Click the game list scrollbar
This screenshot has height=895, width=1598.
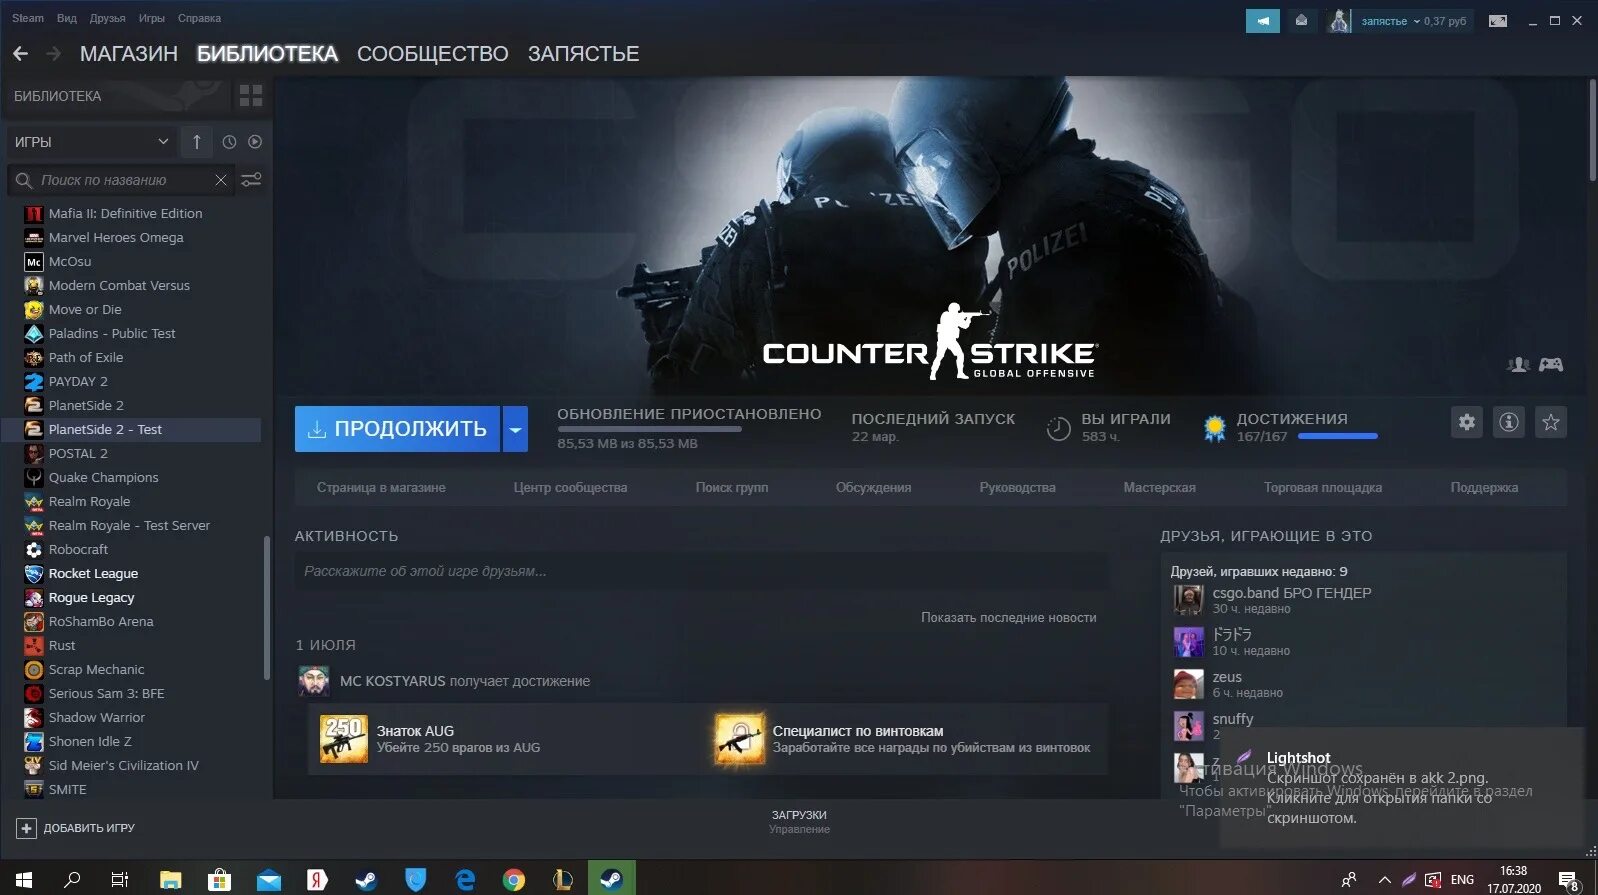[266, 608]
